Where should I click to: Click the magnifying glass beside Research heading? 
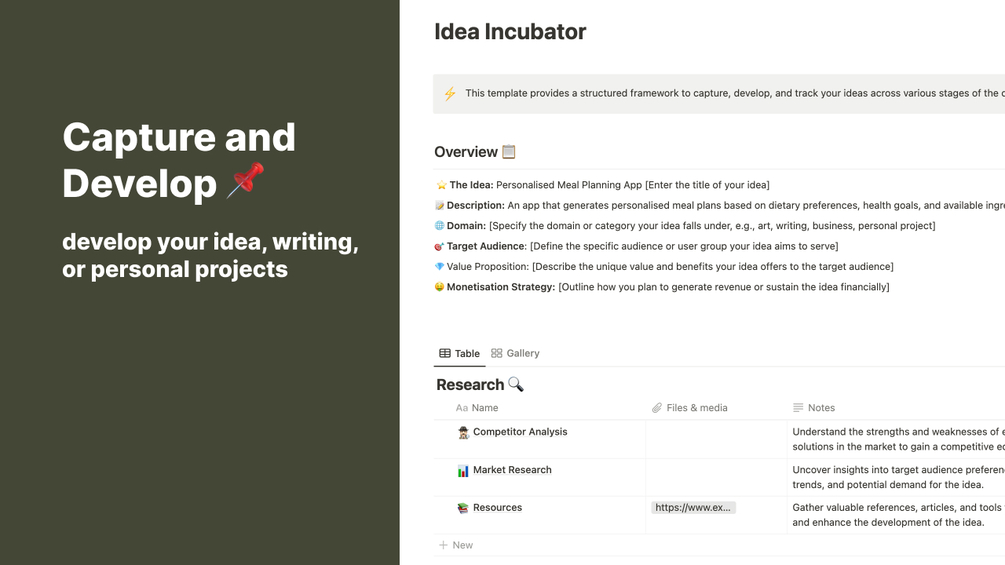pyautogui.click(x=516, y=385)
